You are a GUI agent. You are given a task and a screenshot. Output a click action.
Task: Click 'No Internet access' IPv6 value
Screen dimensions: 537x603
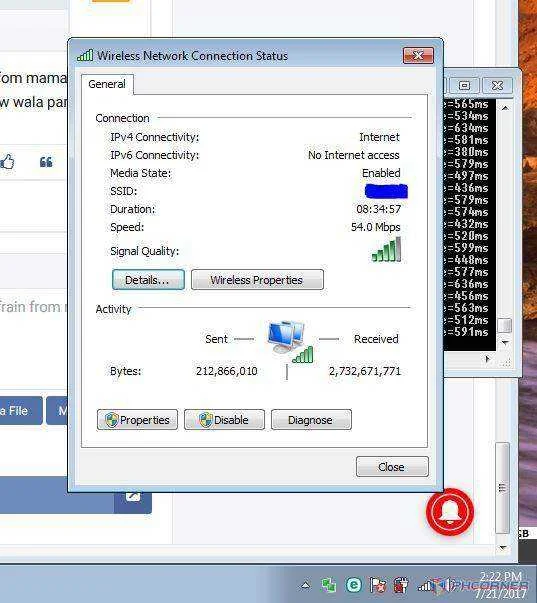point(354,155)
